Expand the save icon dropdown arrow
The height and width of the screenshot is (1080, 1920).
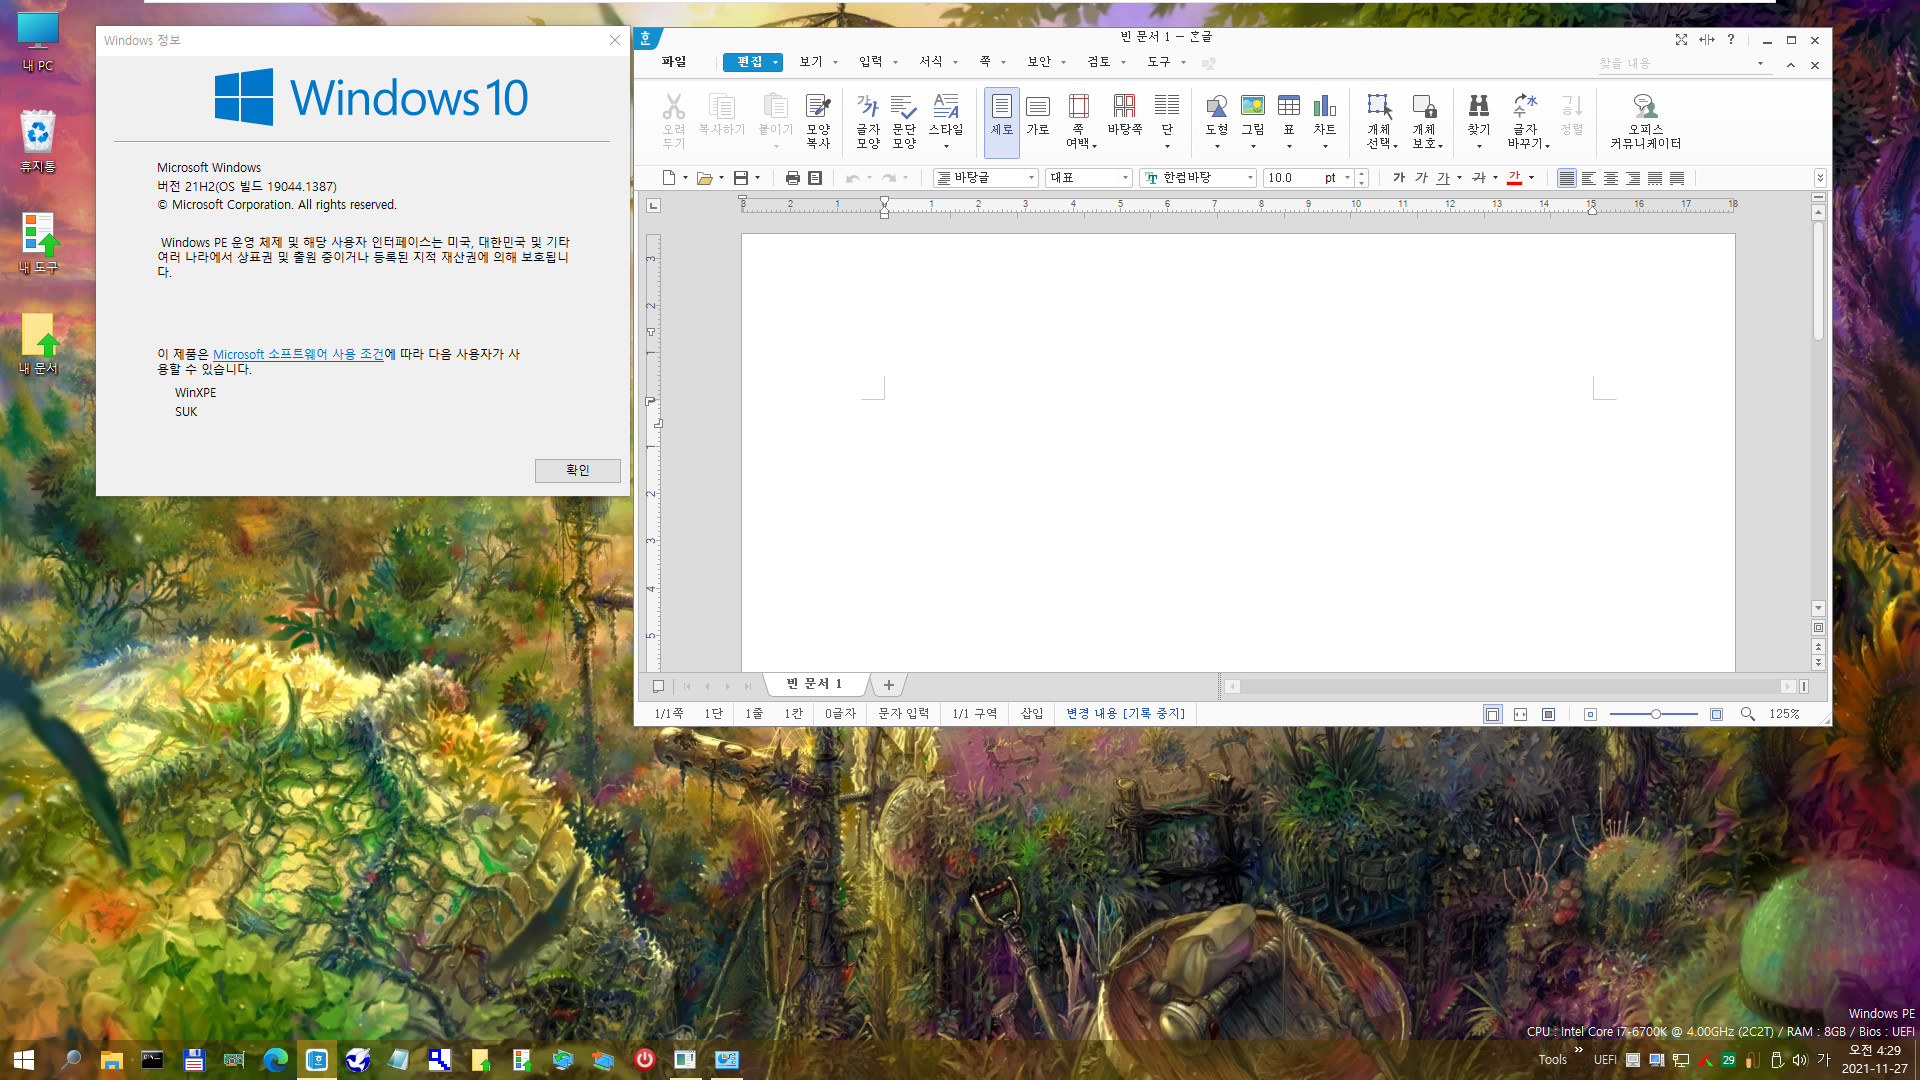(x=757, y=178)
